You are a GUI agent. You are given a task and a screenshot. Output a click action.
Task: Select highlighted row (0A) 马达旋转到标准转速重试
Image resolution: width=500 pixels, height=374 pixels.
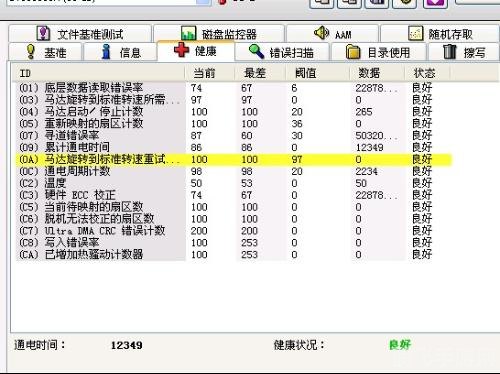pyautogui.click(x=233, y=159)
